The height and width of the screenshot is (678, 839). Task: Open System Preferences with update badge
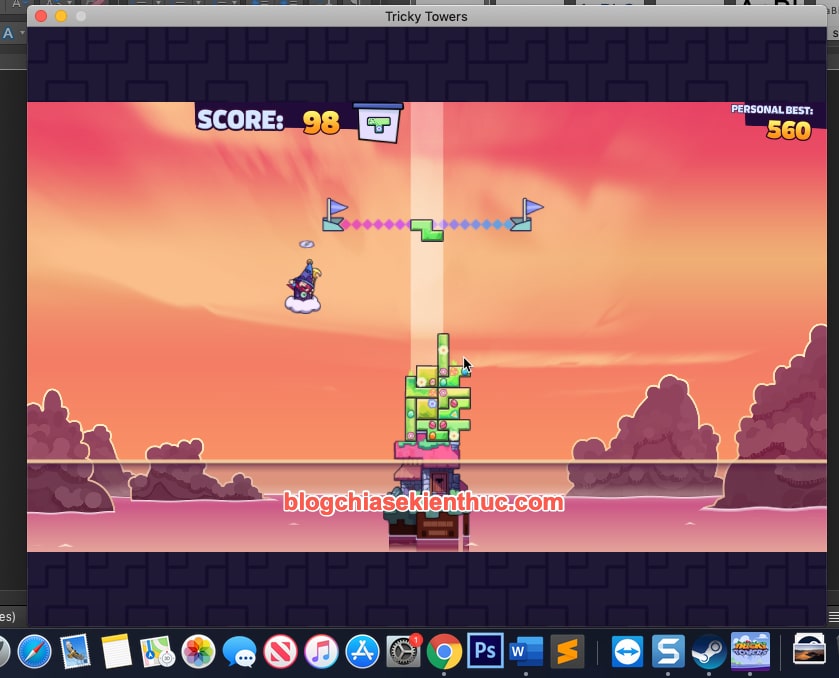click(x=403, y=652)
